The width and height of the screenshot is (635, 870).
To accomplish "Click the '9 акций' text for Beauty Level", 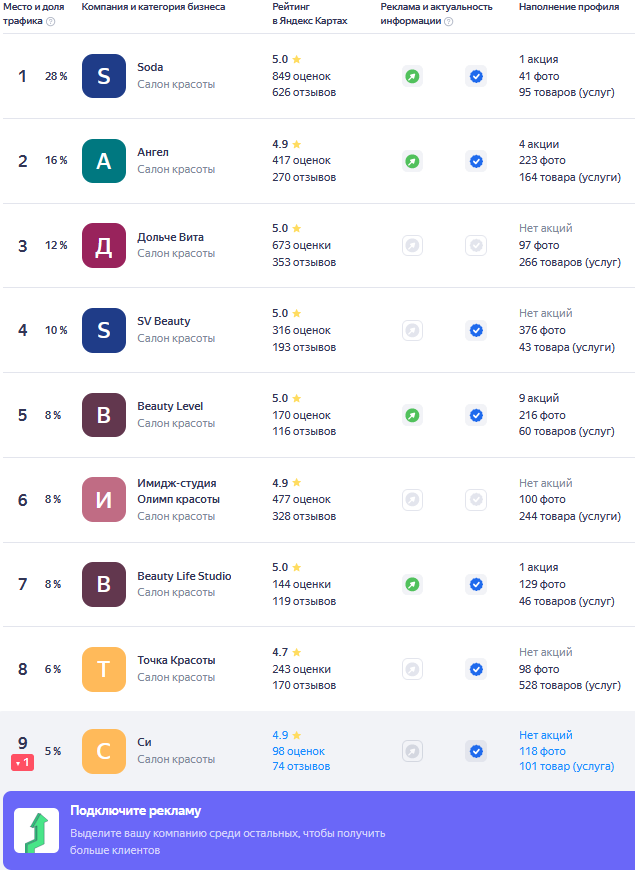I will pyautogui.click(x=539, y=398).
